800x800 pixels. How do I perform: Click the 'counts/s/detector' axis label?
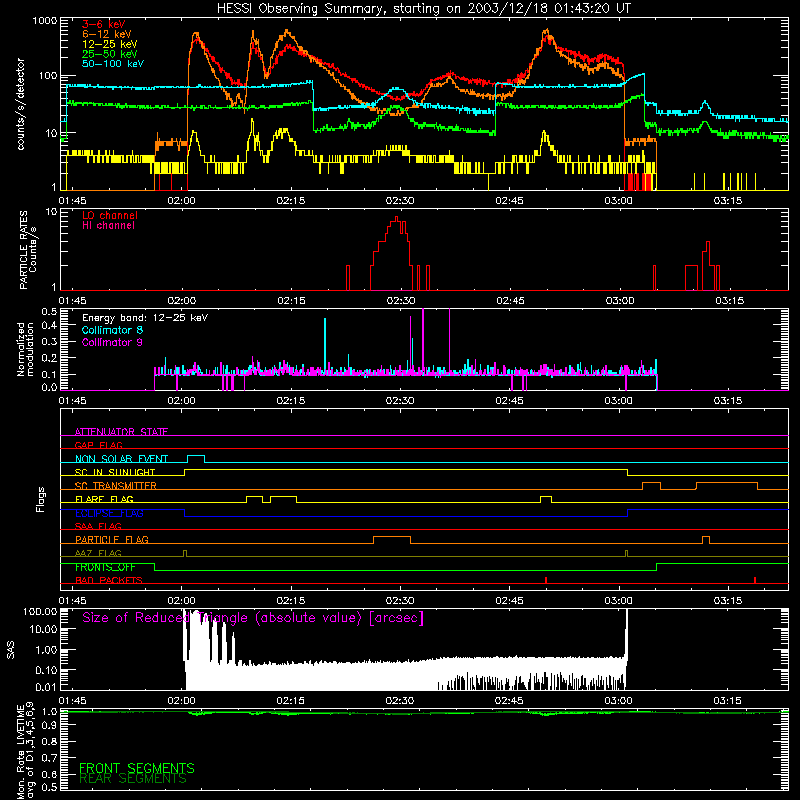click(x=21, y=104)
